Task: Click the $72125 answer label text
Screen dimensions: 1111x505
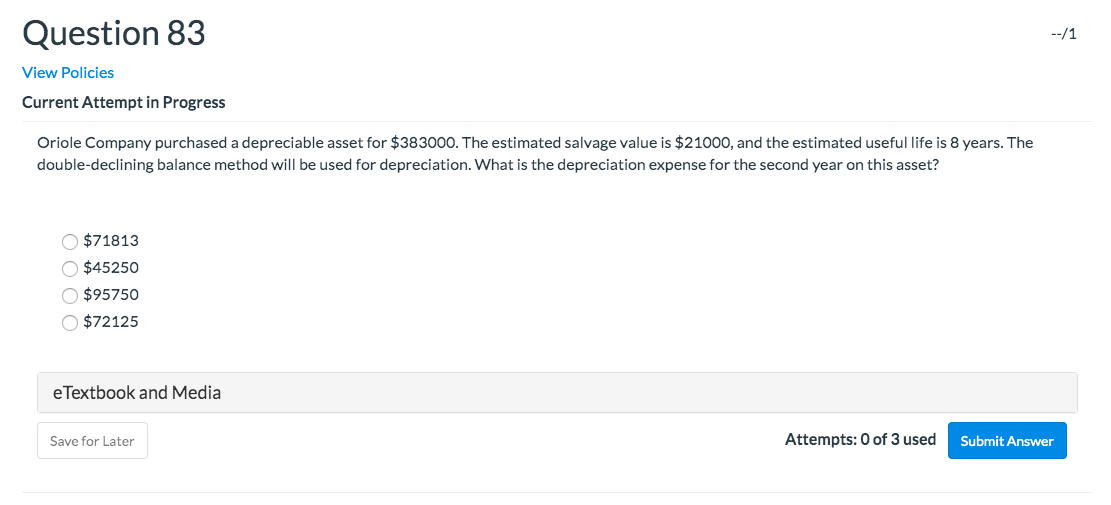Action: coord(111,321)
